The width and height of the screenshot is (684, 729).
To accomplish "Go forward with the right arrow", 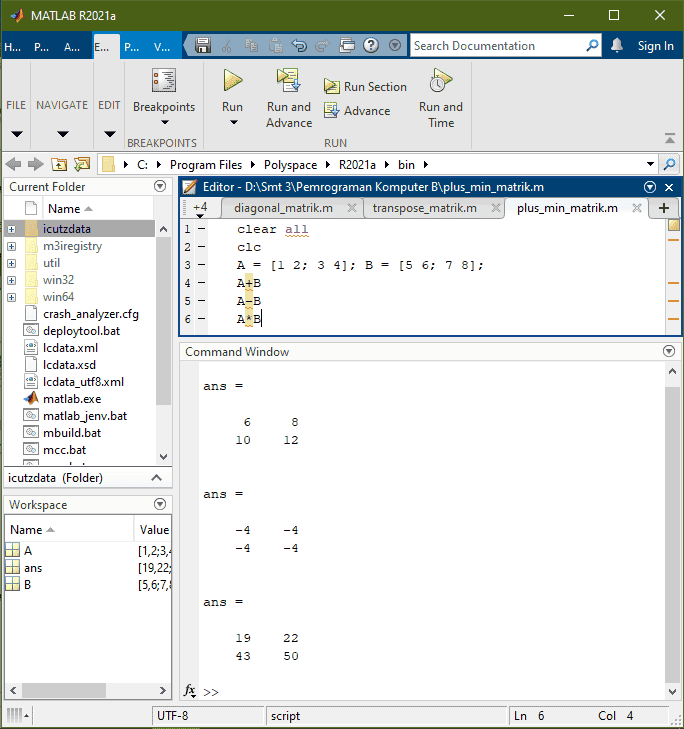I will click(36, 164).
